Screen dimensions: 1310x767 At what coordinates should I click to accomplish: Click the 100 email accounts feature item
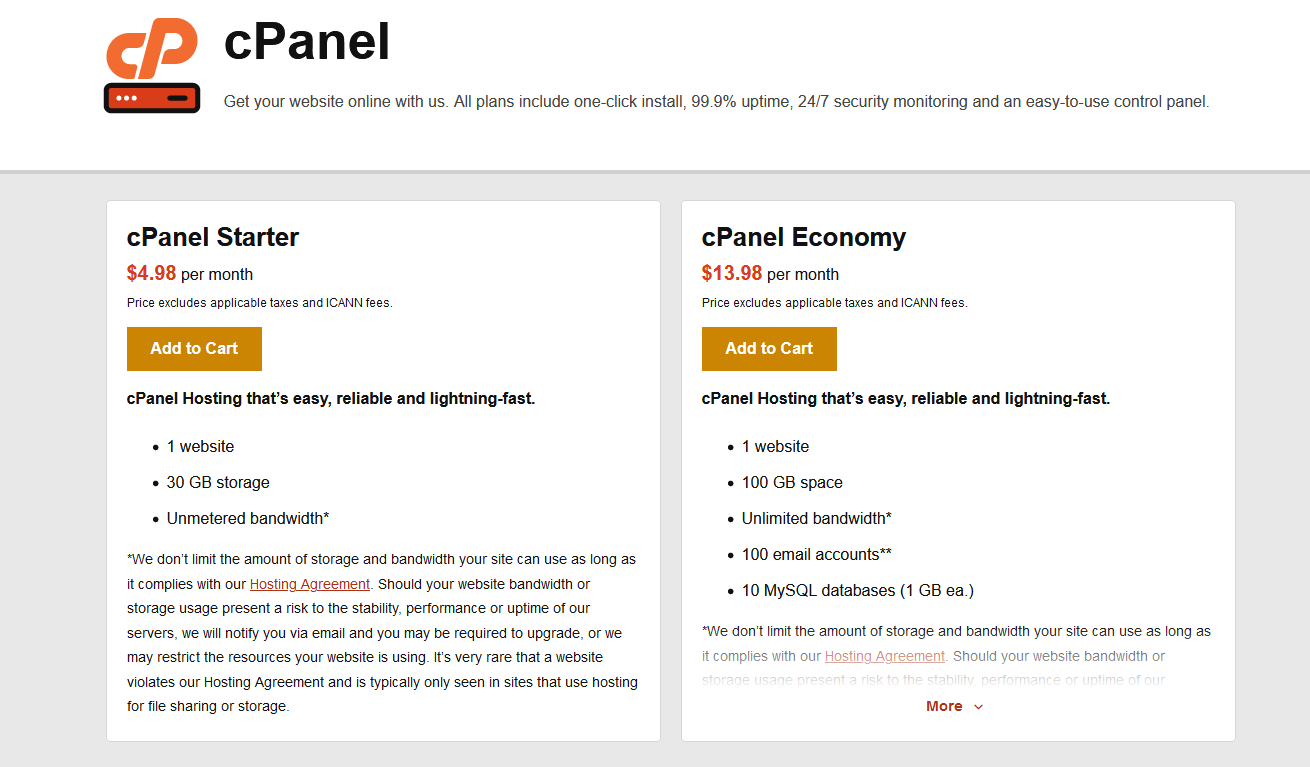point(817,554)
